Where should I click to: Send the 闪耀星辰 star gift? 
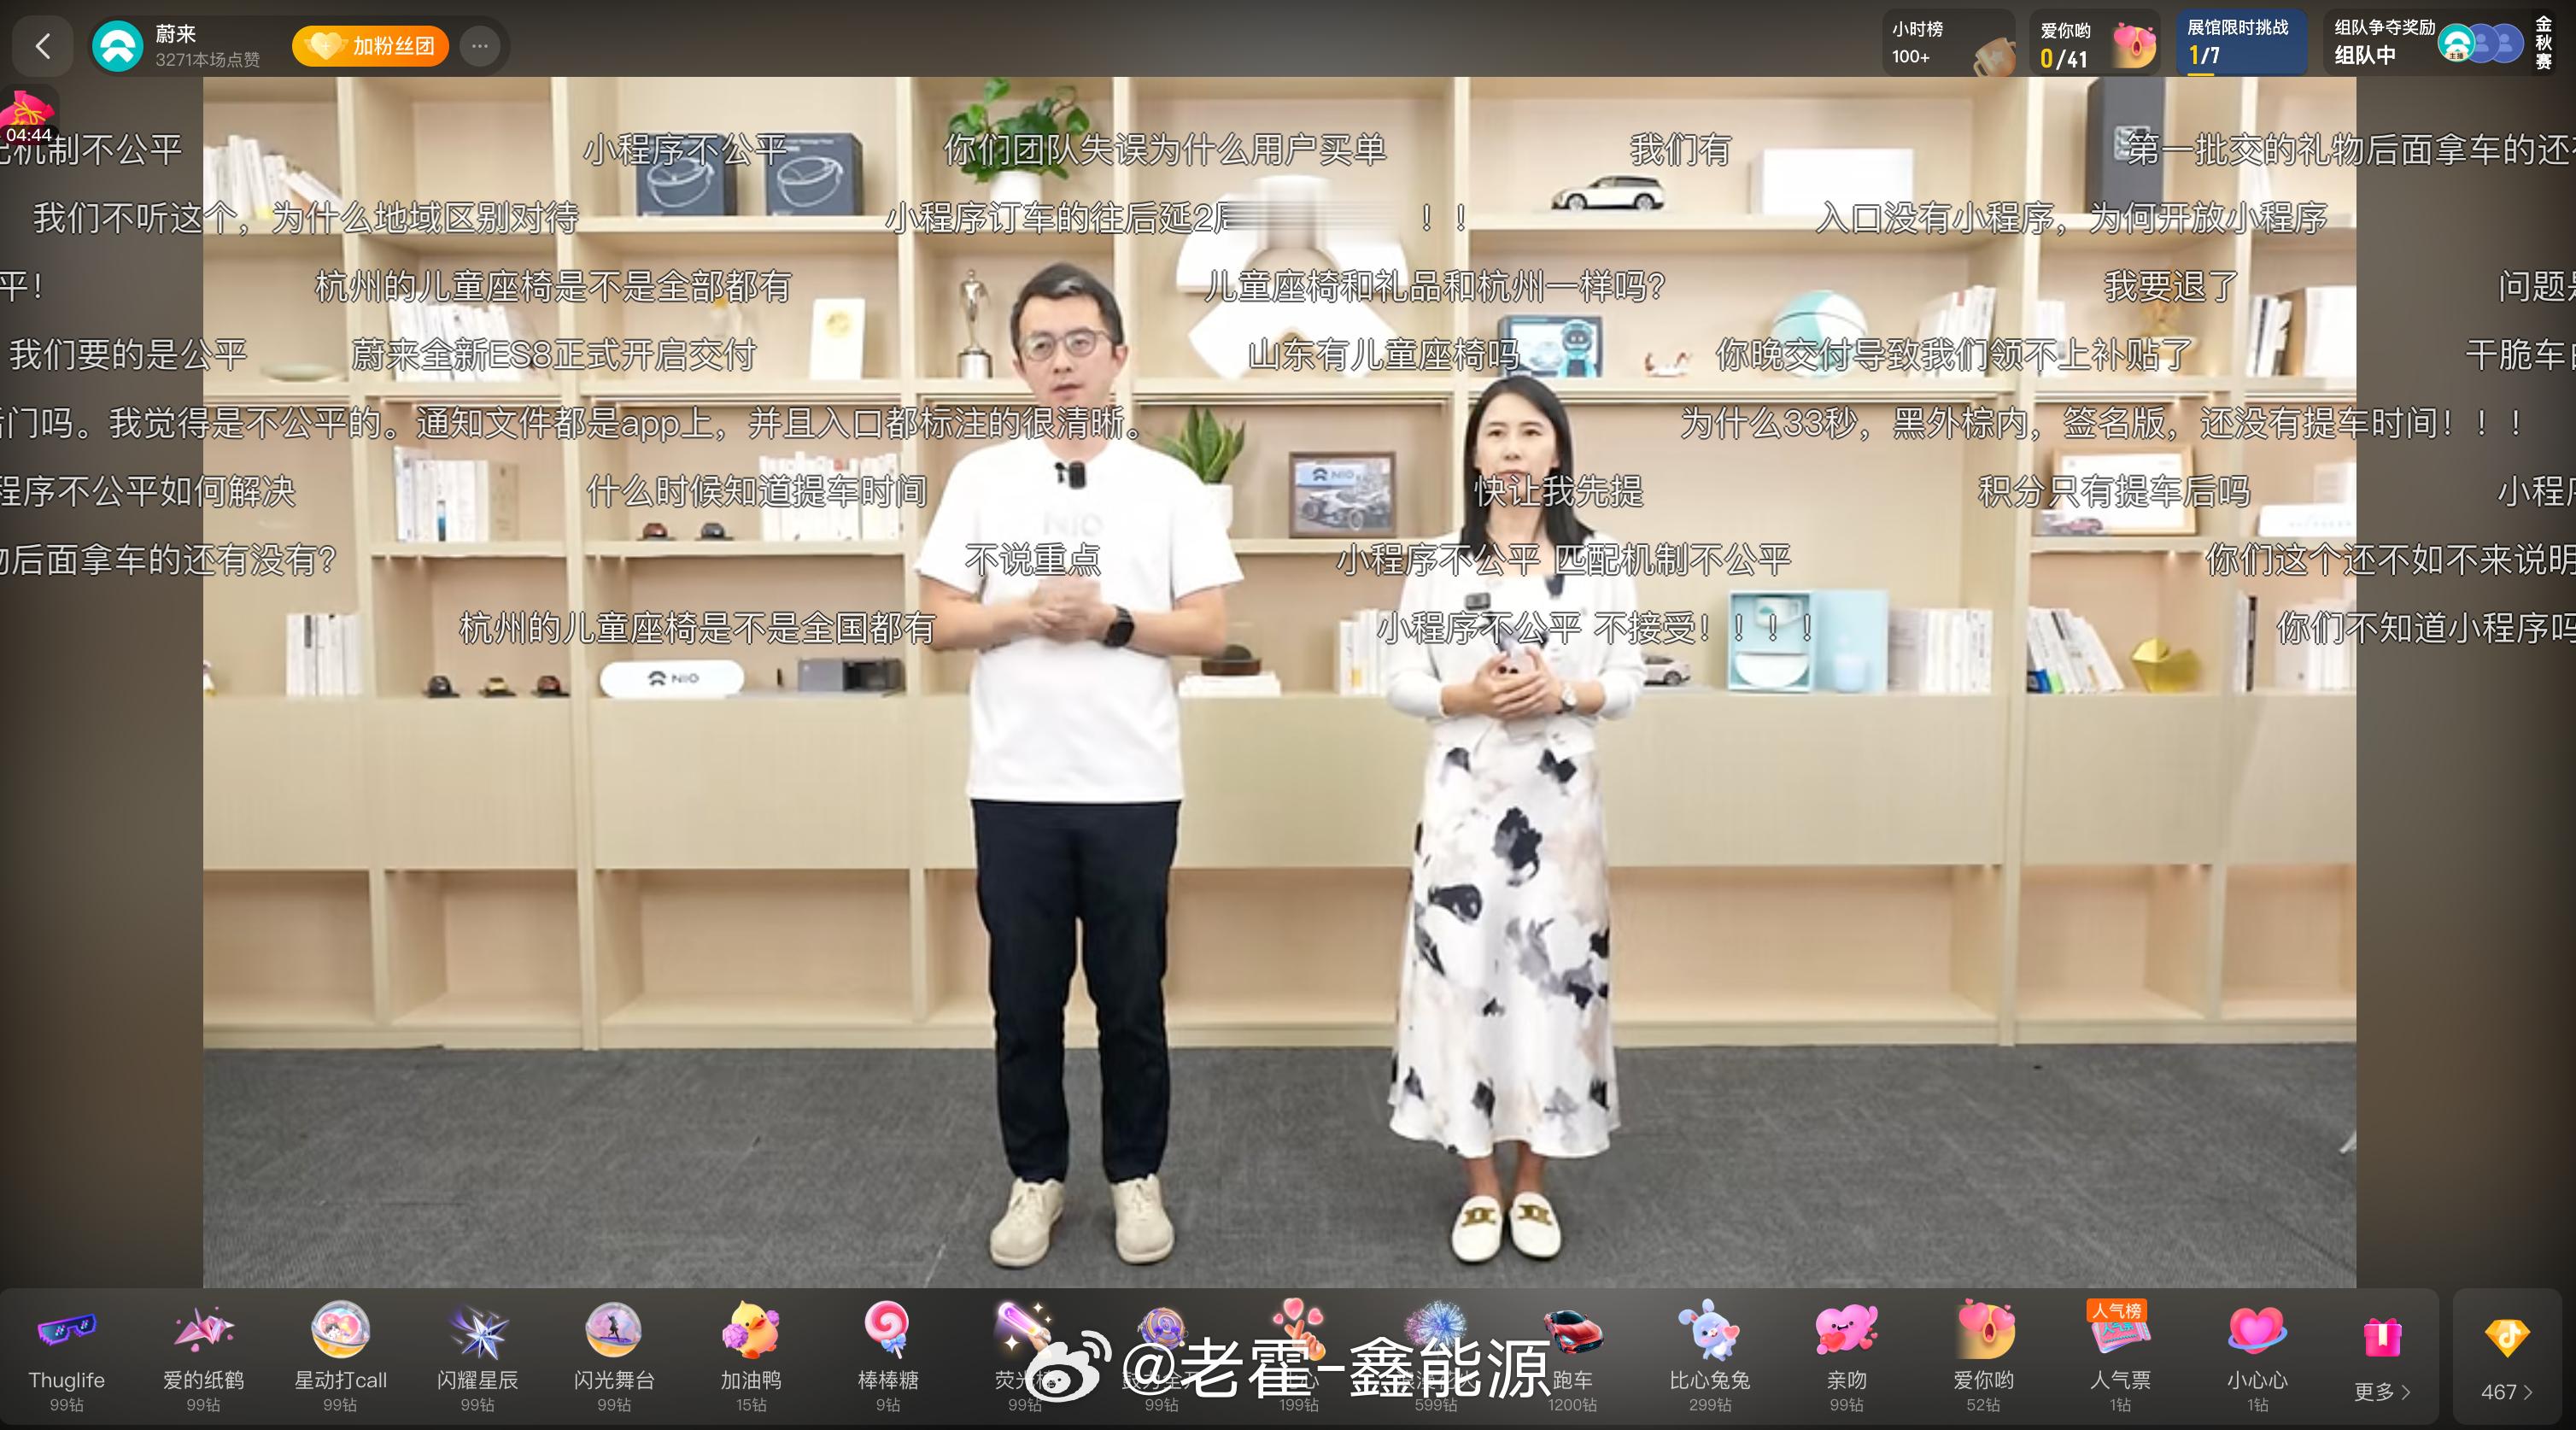pyautogui.click(x=477, y=1358)
